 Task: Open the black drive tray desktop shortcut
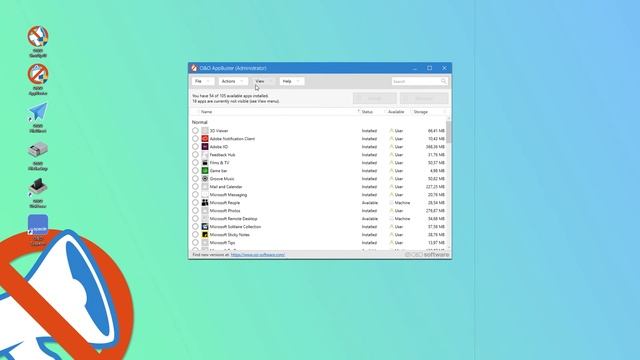[x=38, y=193]
